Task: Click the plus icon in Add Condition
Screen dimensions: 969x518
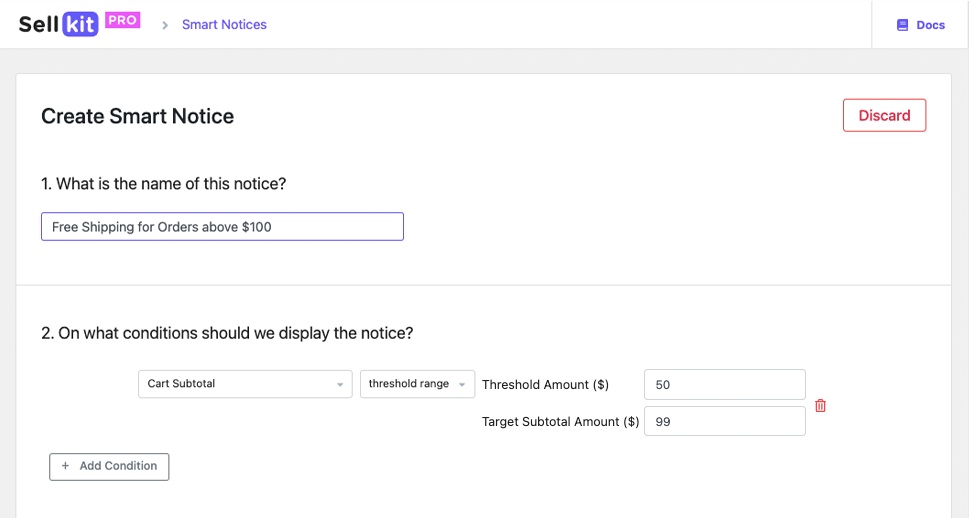Action: point(66,466)
